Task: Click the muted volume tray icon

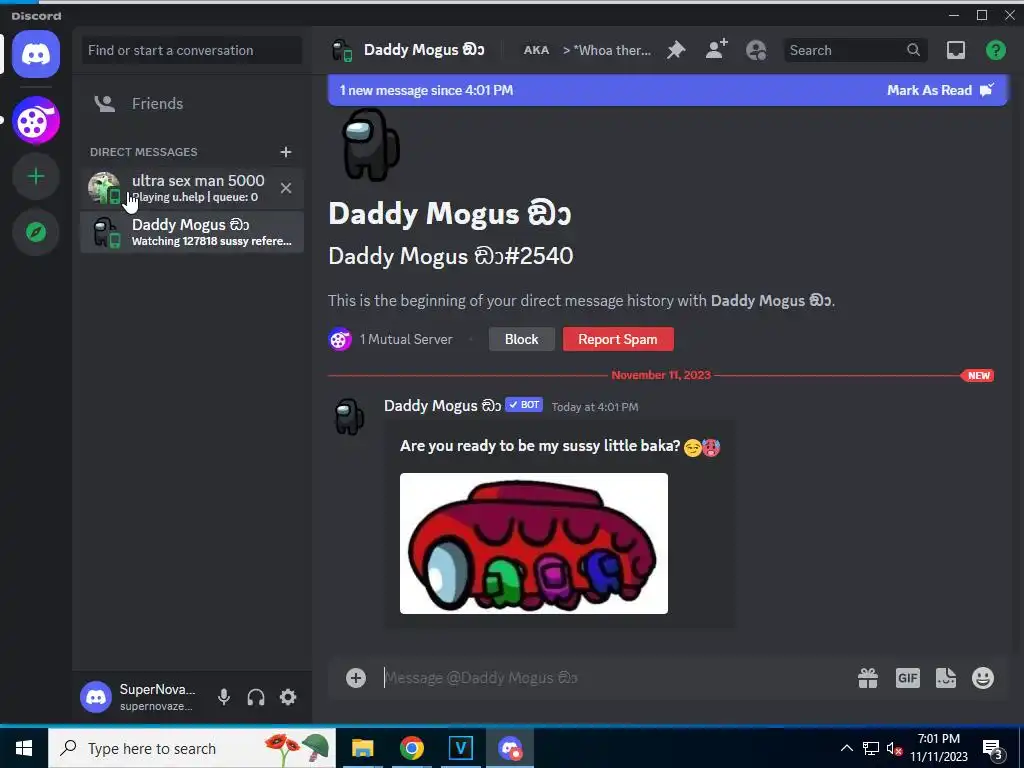Action: click(x=895, y=749)
